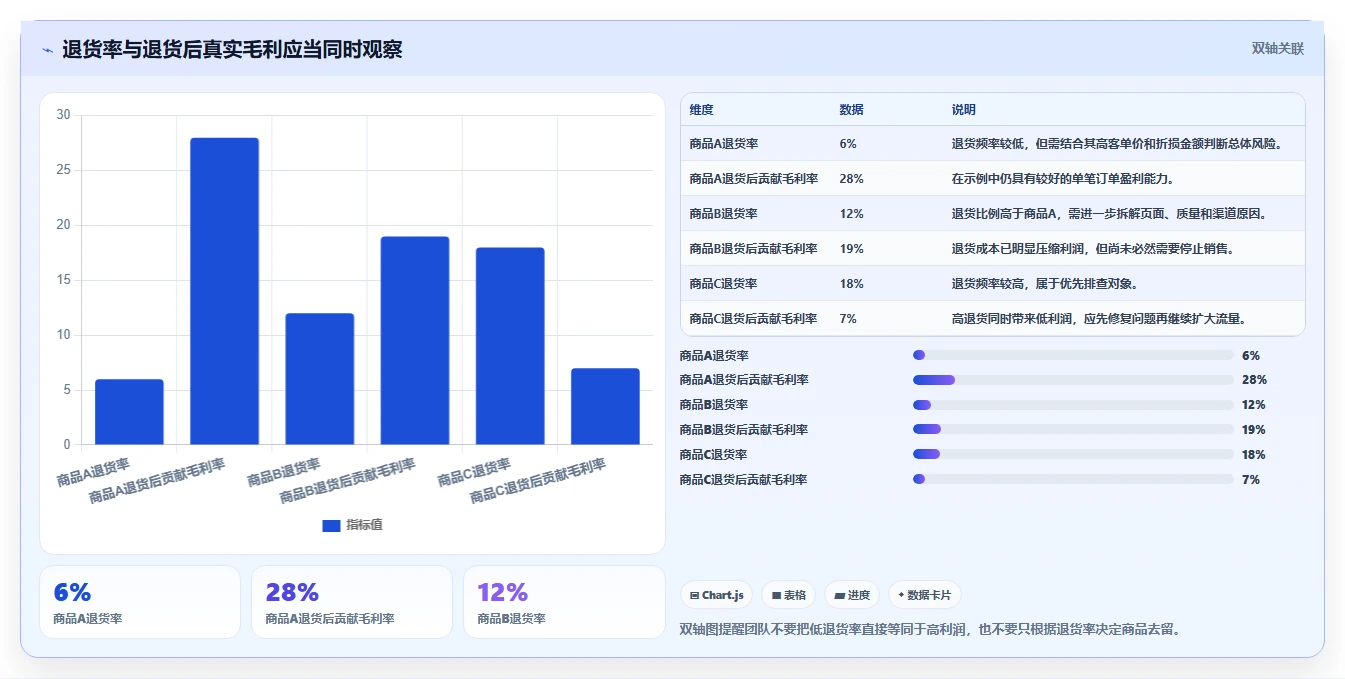Click the 7% value in the table
Image resolution: width=1345 pixels, height=679 pixels.
coord(848,319)
